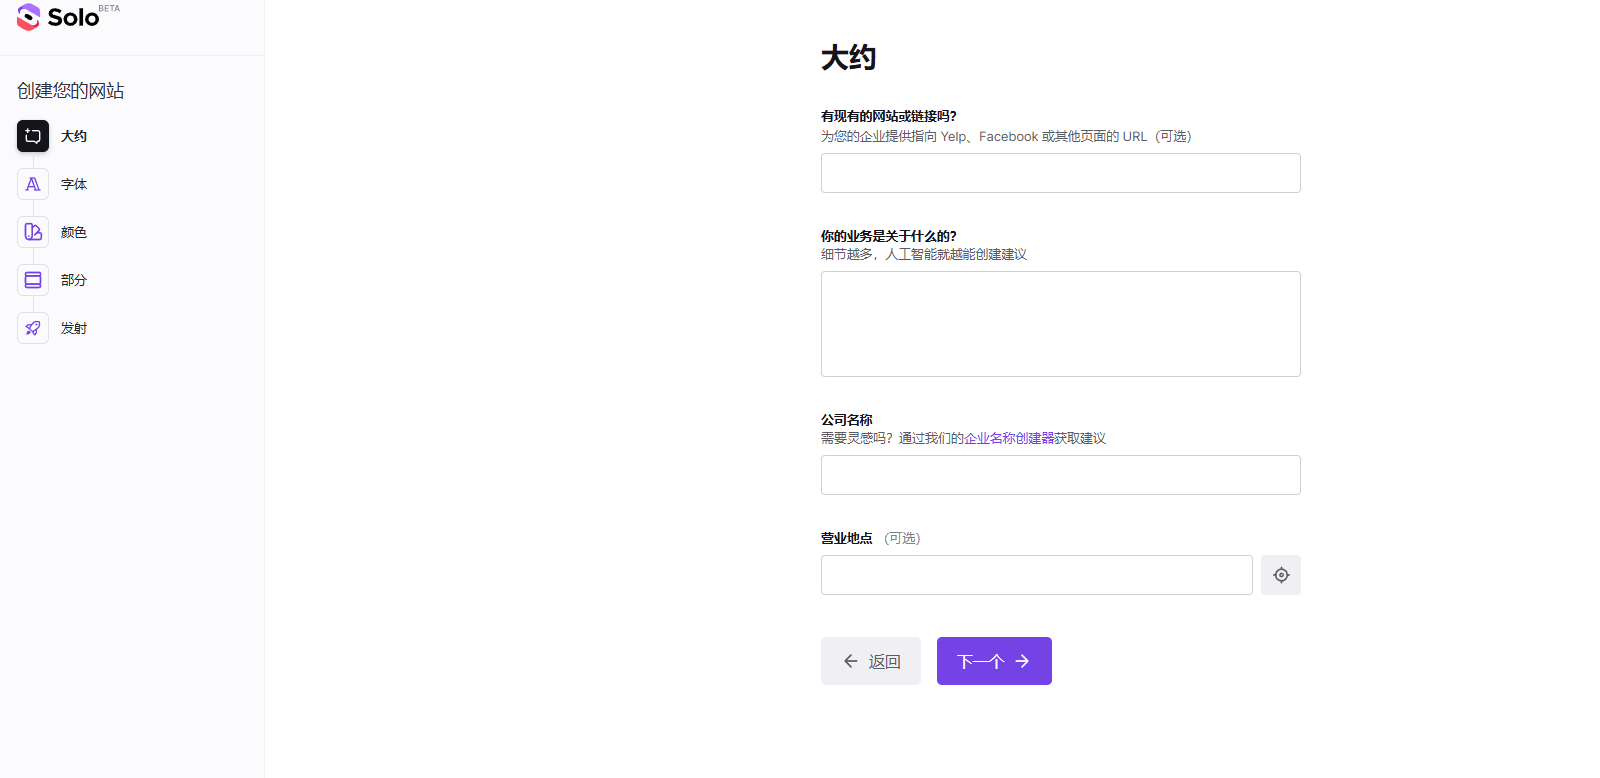The height and width of the screenshot is (778, 1600).
Task: Click the detect current location target icon
Action: point(1280,575)
